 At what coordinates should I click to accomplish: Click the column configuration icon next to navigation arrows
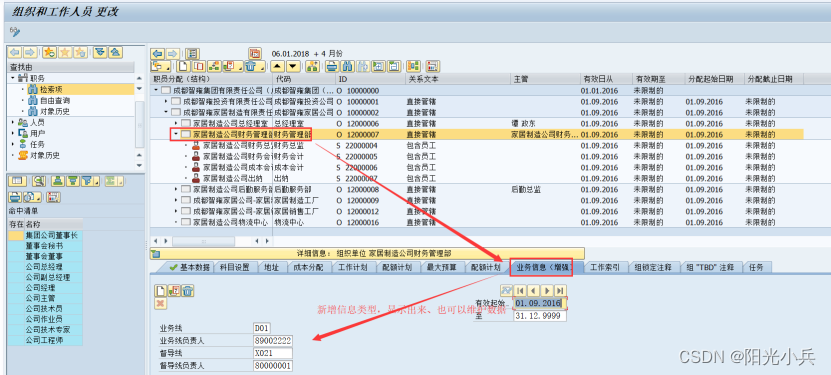pyautogui.click(x=192, y=53)
